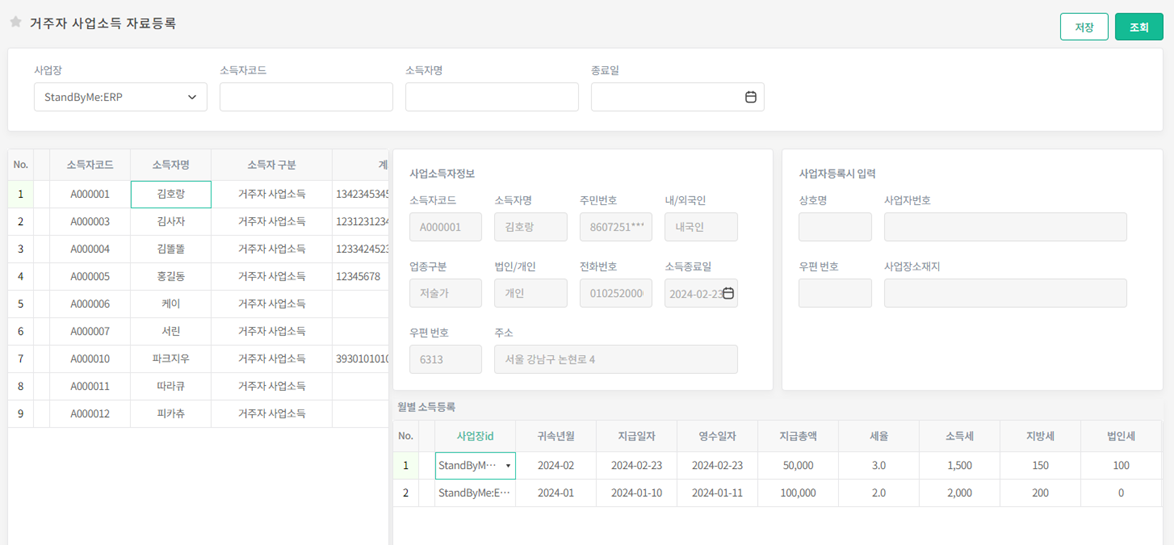Image resolution: width=1174 pixels, height=545 pixels.
Task: Select the 2024-01 monthly income row
Action: tap(555, 493)
